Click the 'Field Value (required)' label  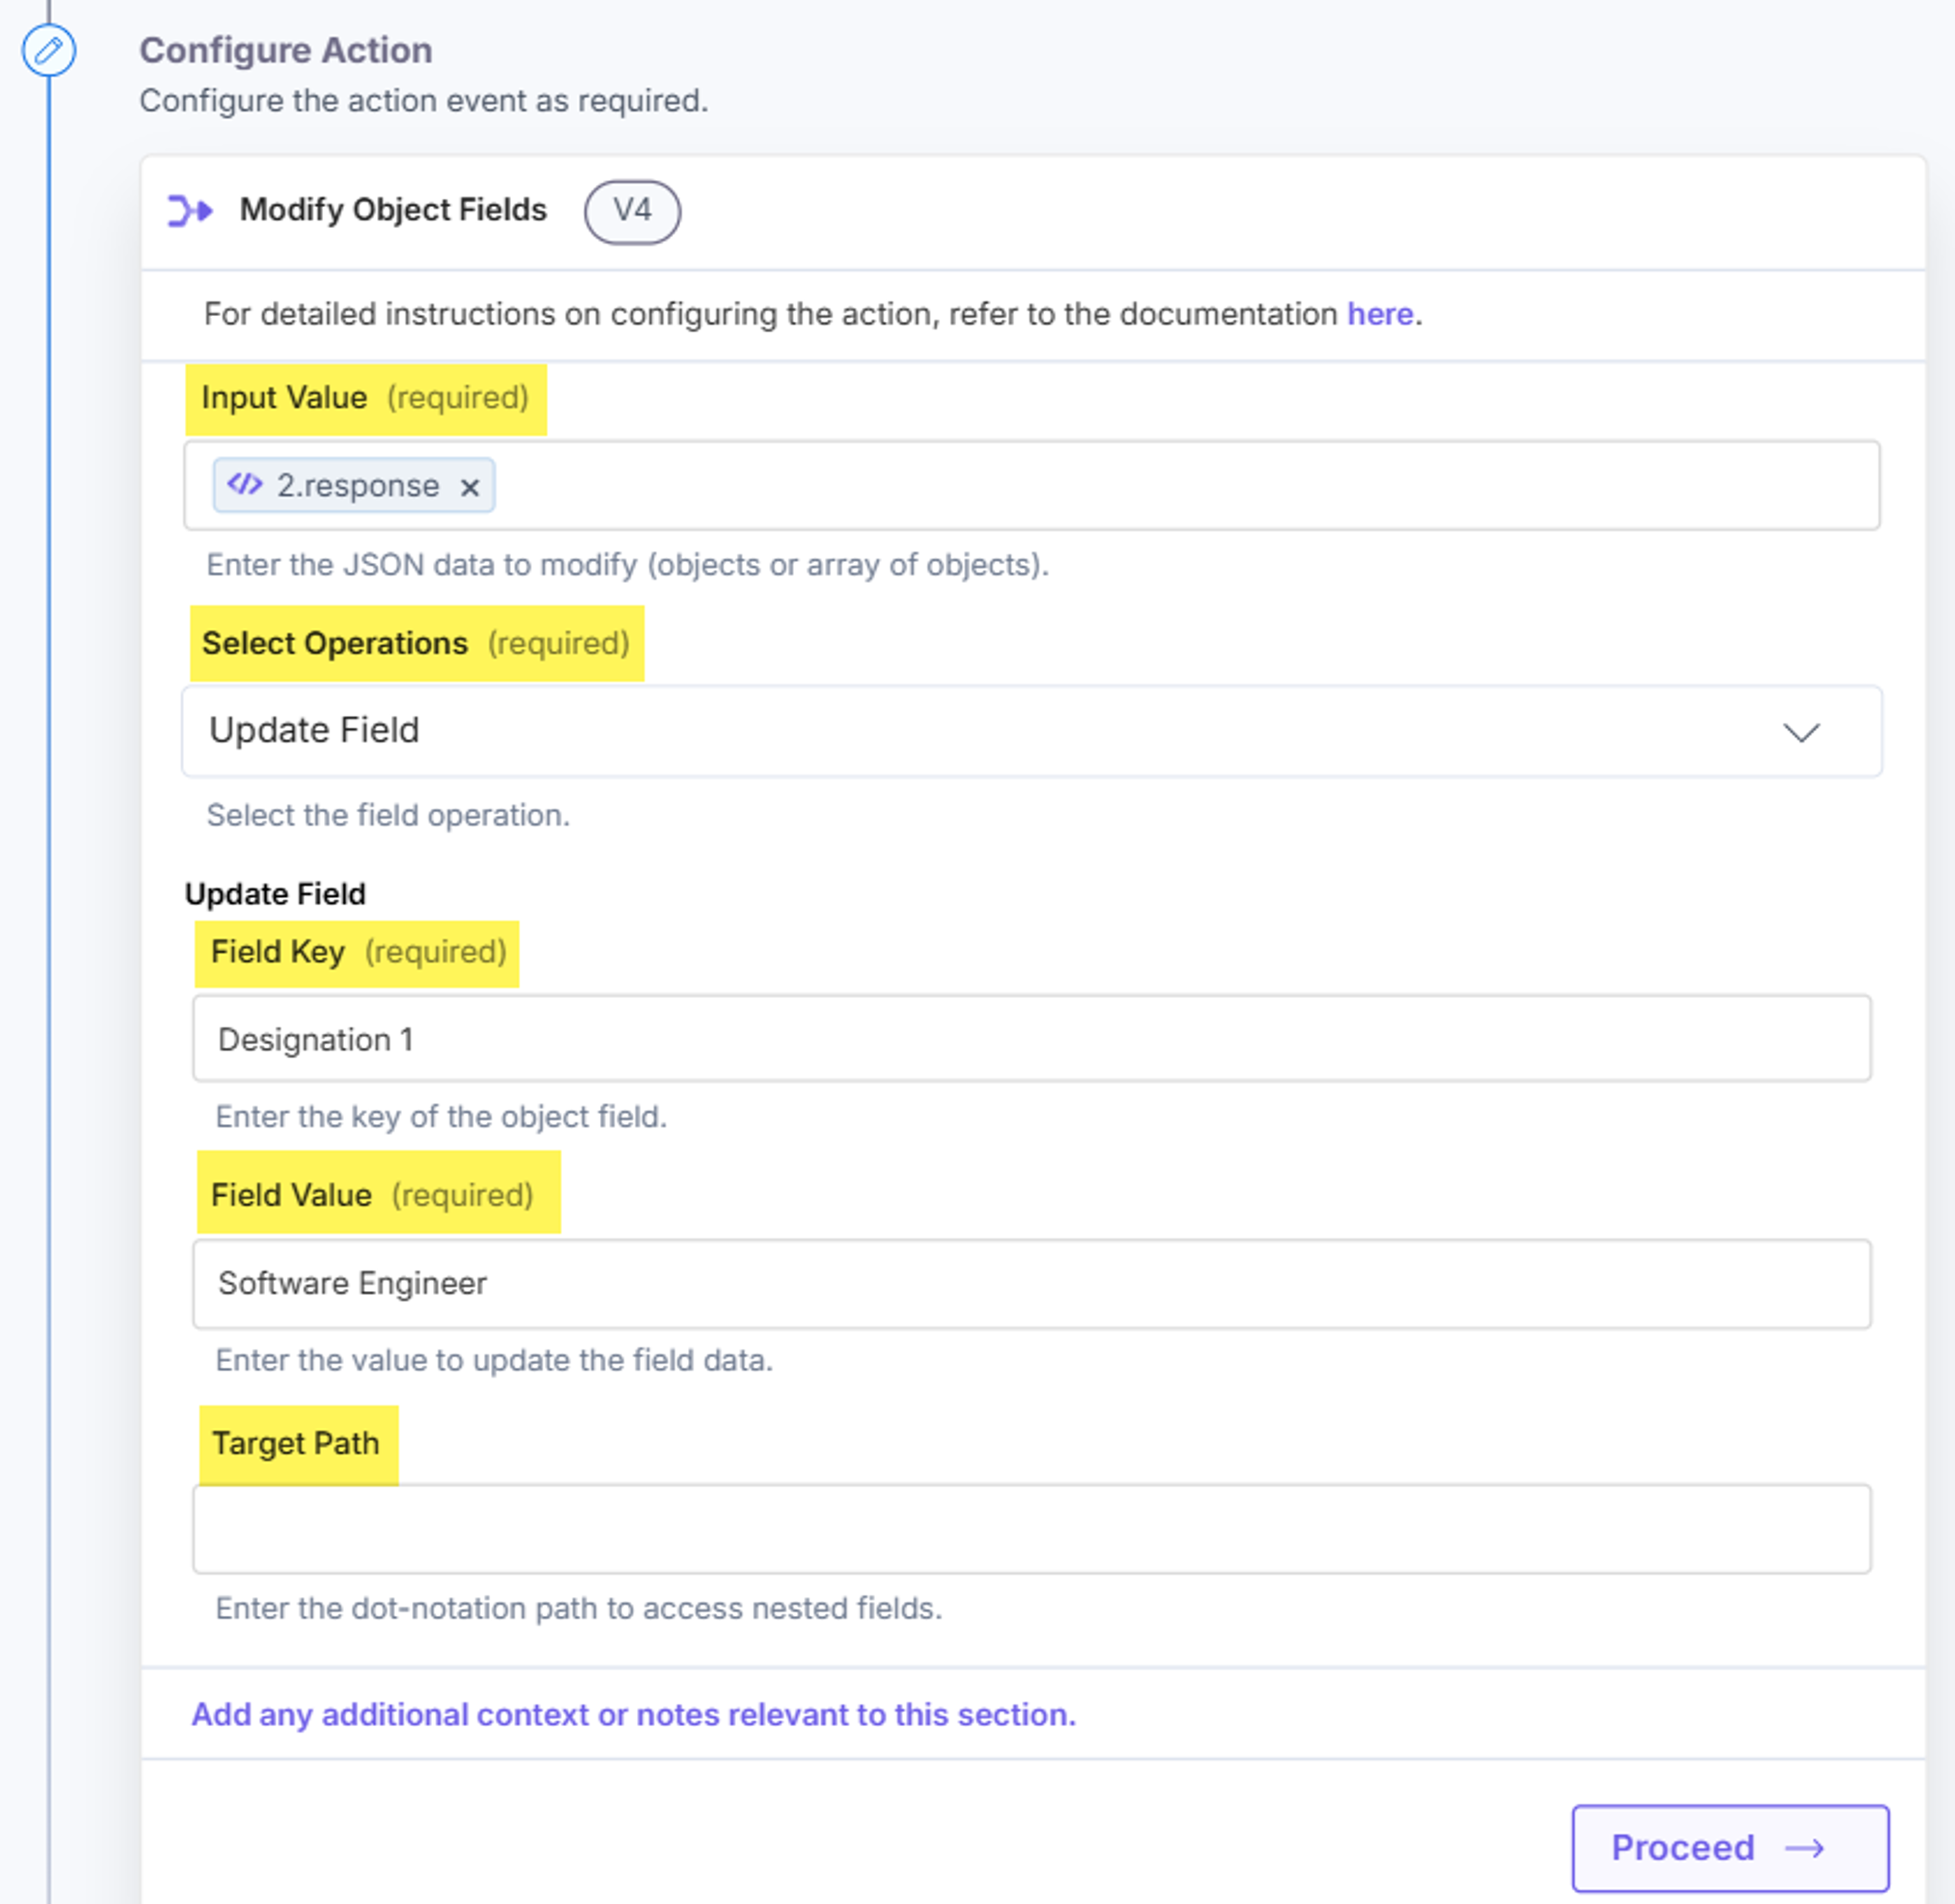(x=372, y=1195)
